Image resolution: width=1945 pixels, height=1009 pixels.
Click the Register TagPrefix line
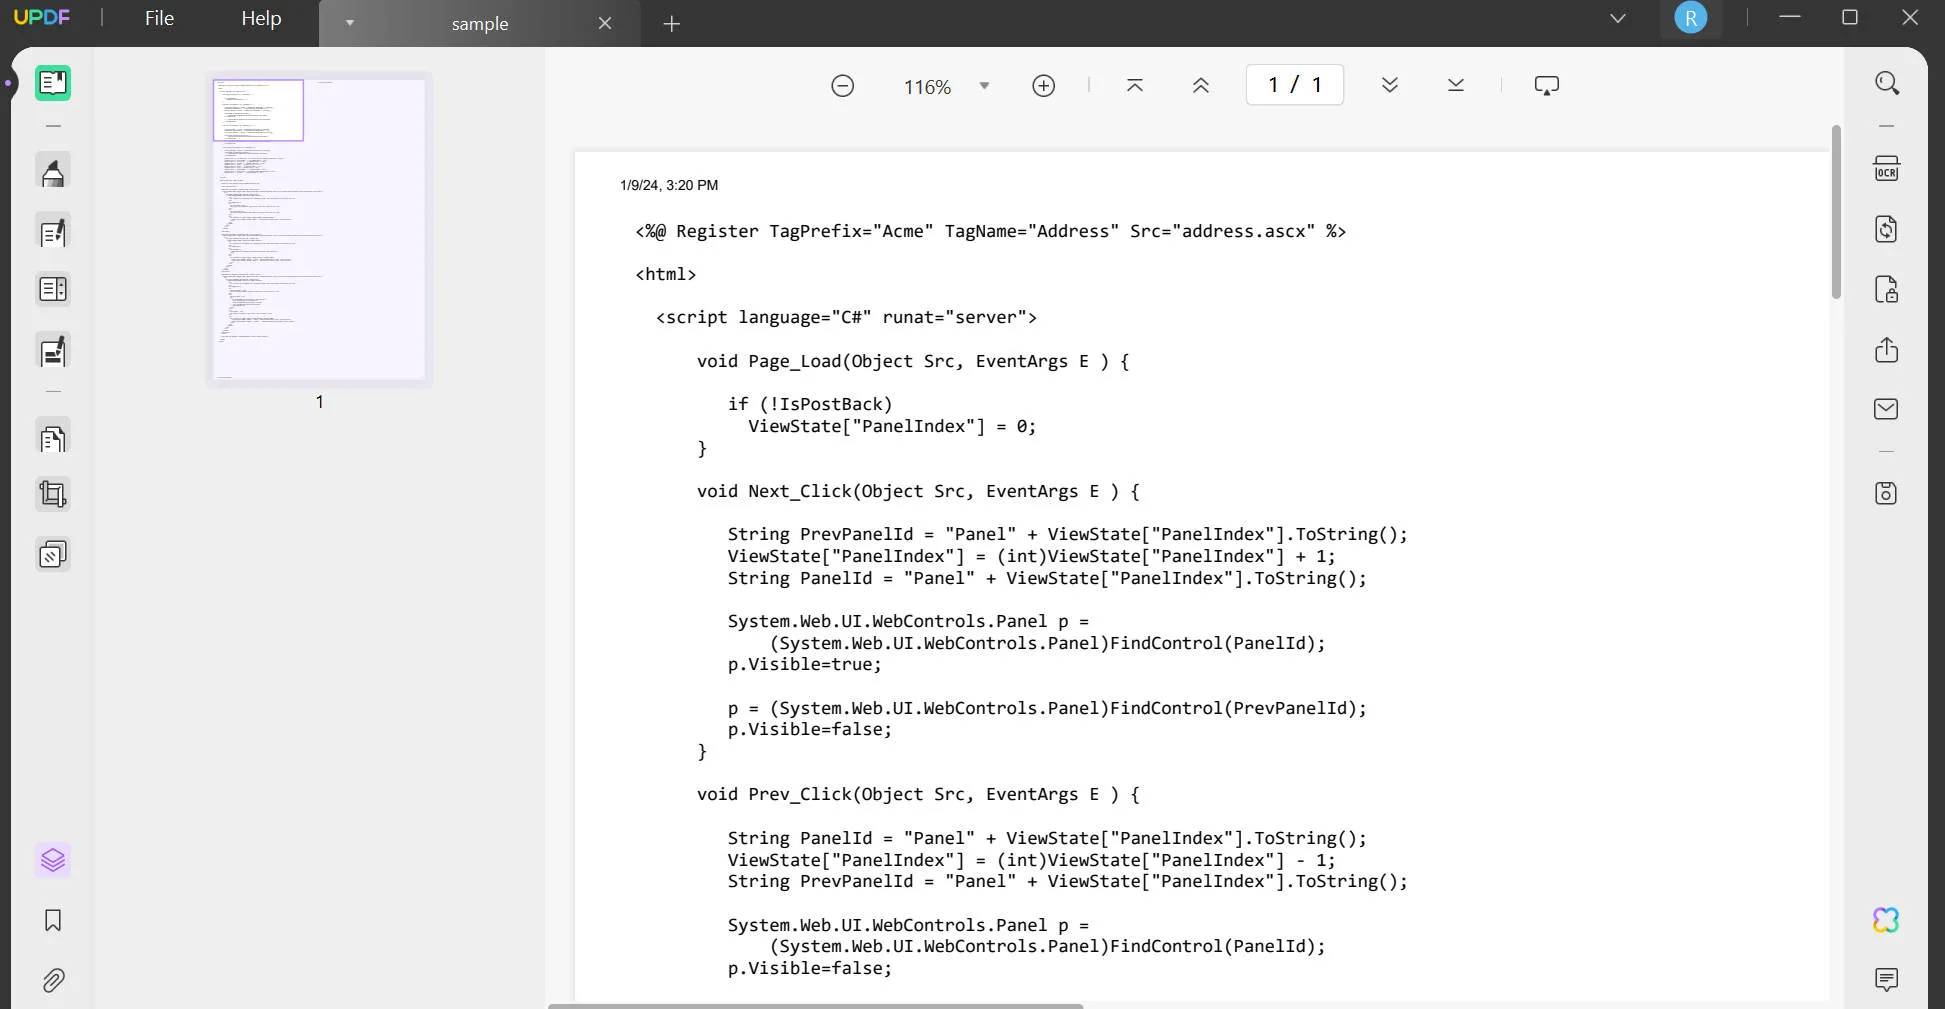(991, 231)
